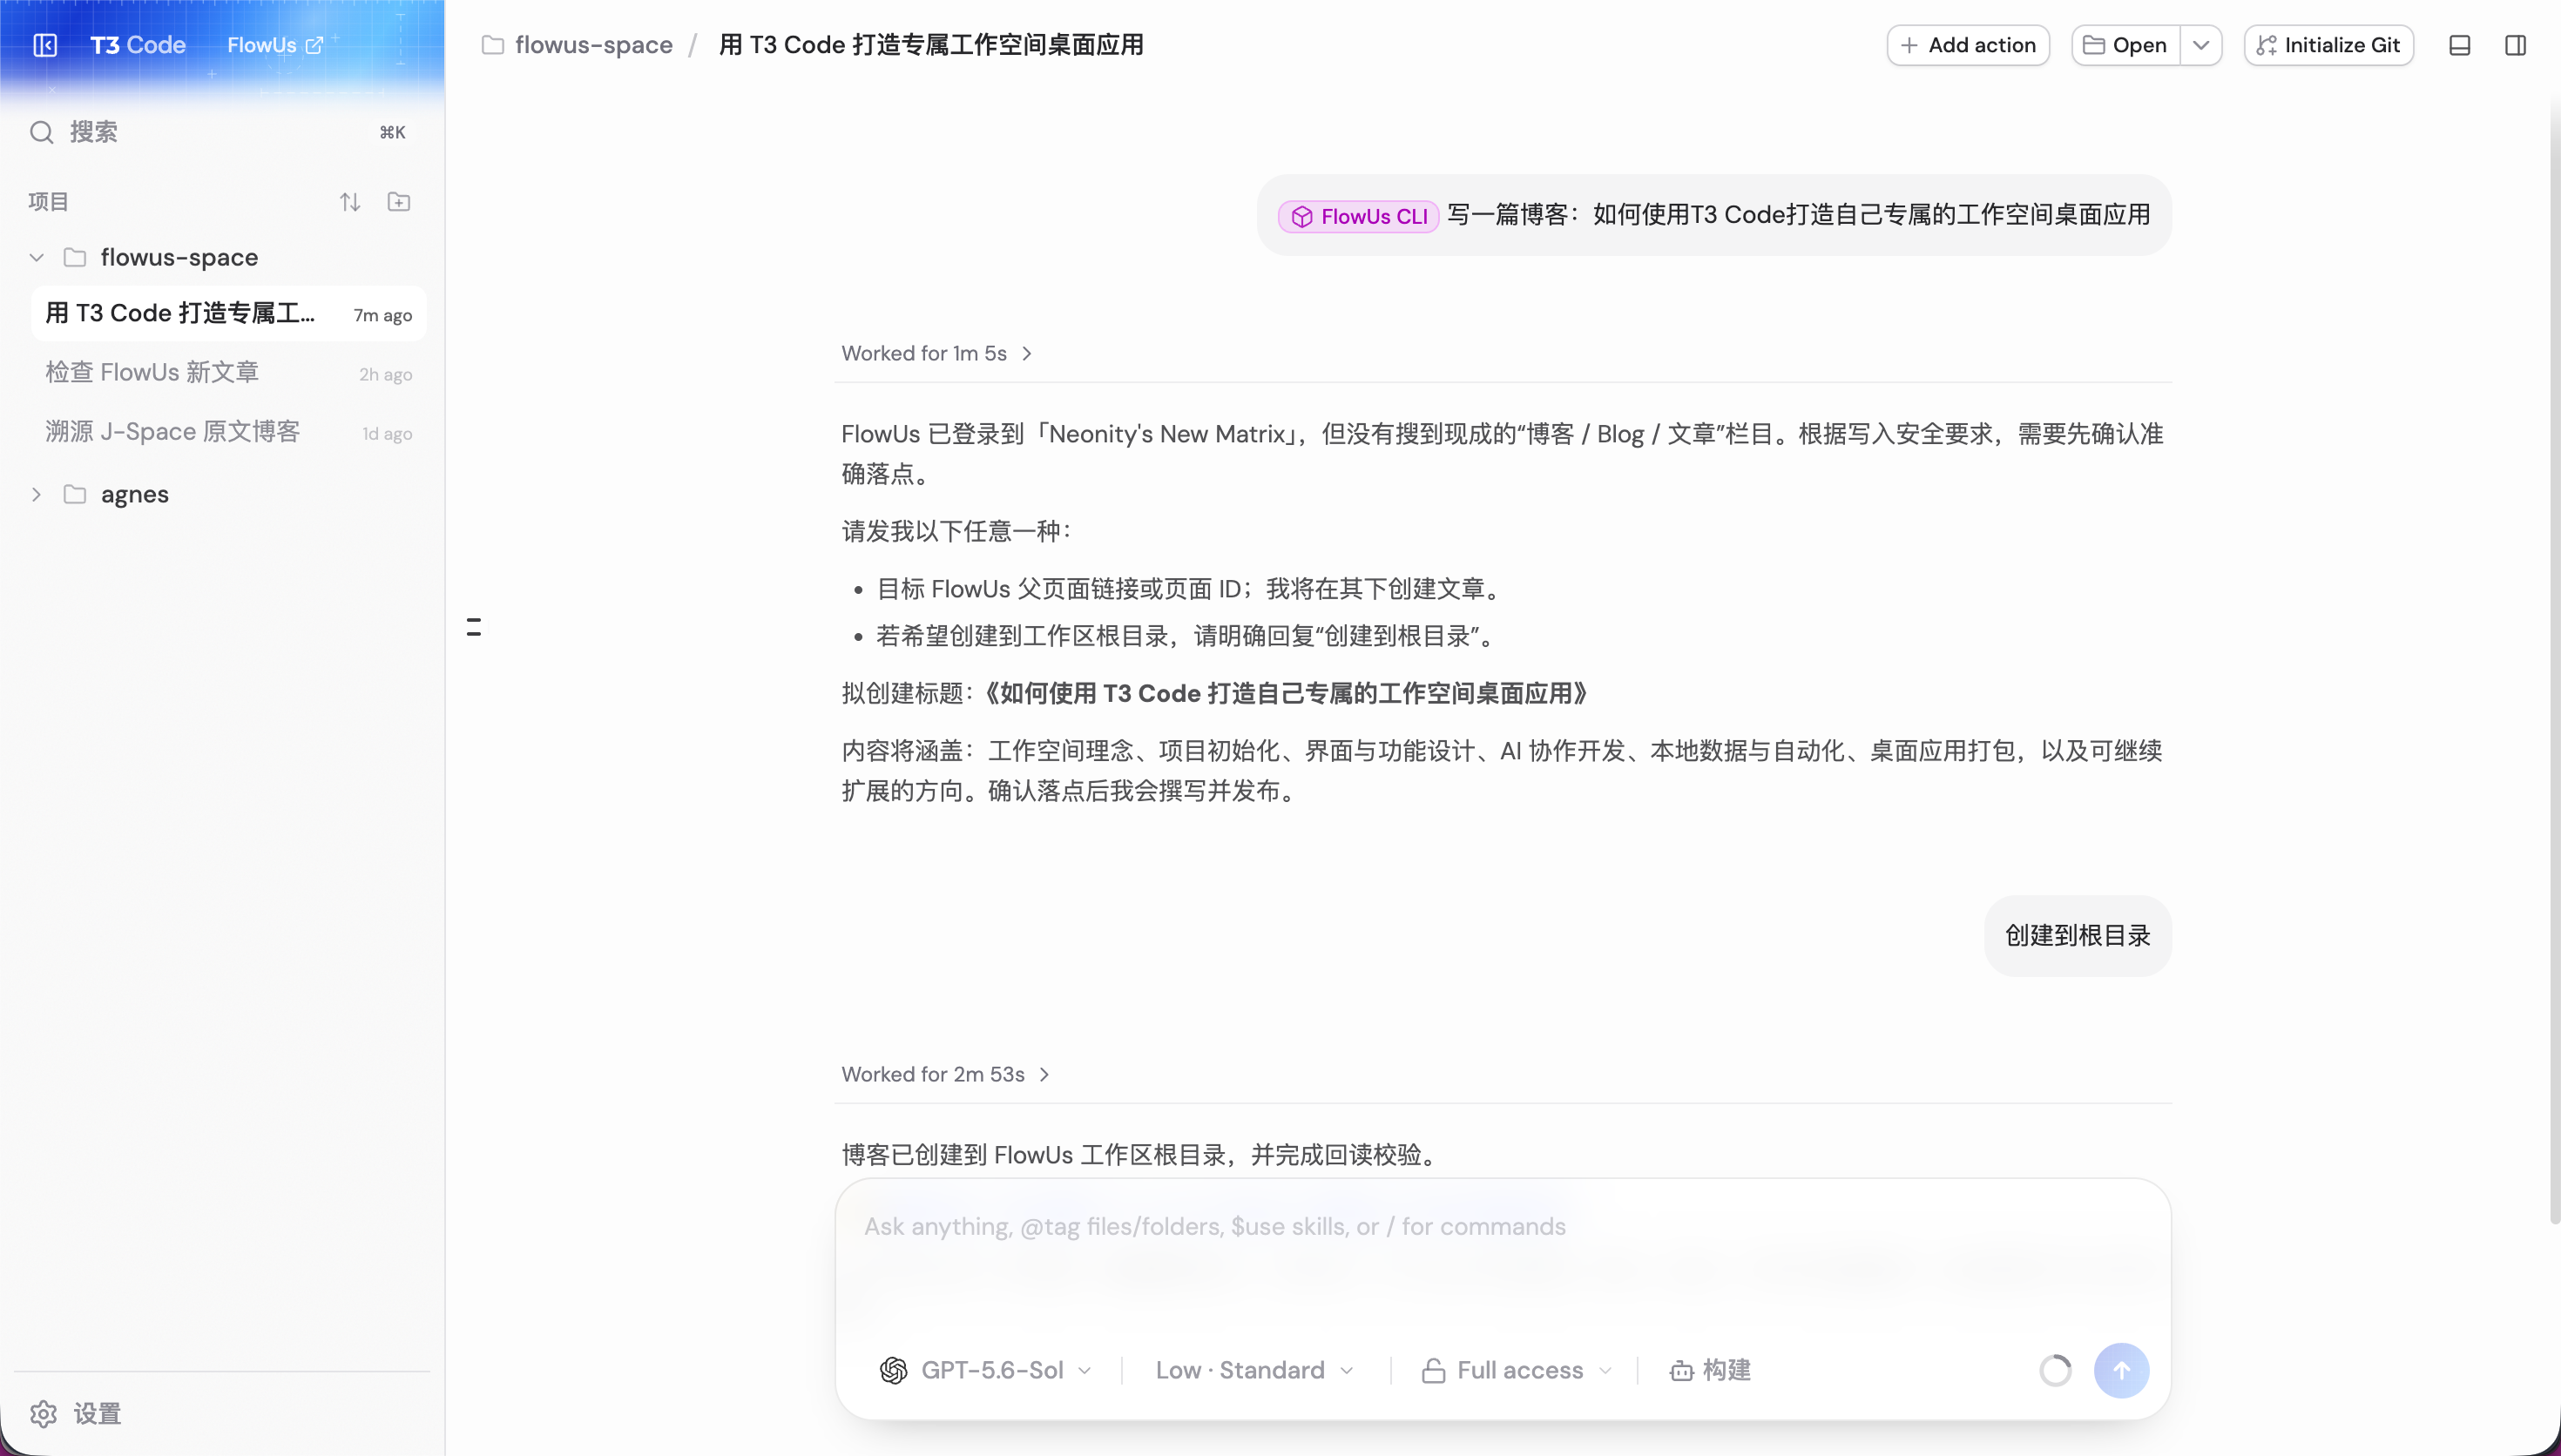The image size is (2561, 1456).
Task: Click Initialize Git button
Action: click(x=2329, y=45)
